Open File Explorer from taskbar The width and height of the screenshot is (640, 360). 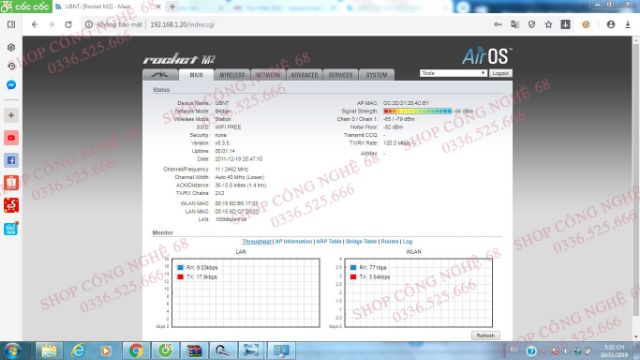pyautogui.click(x=49, y=351)
